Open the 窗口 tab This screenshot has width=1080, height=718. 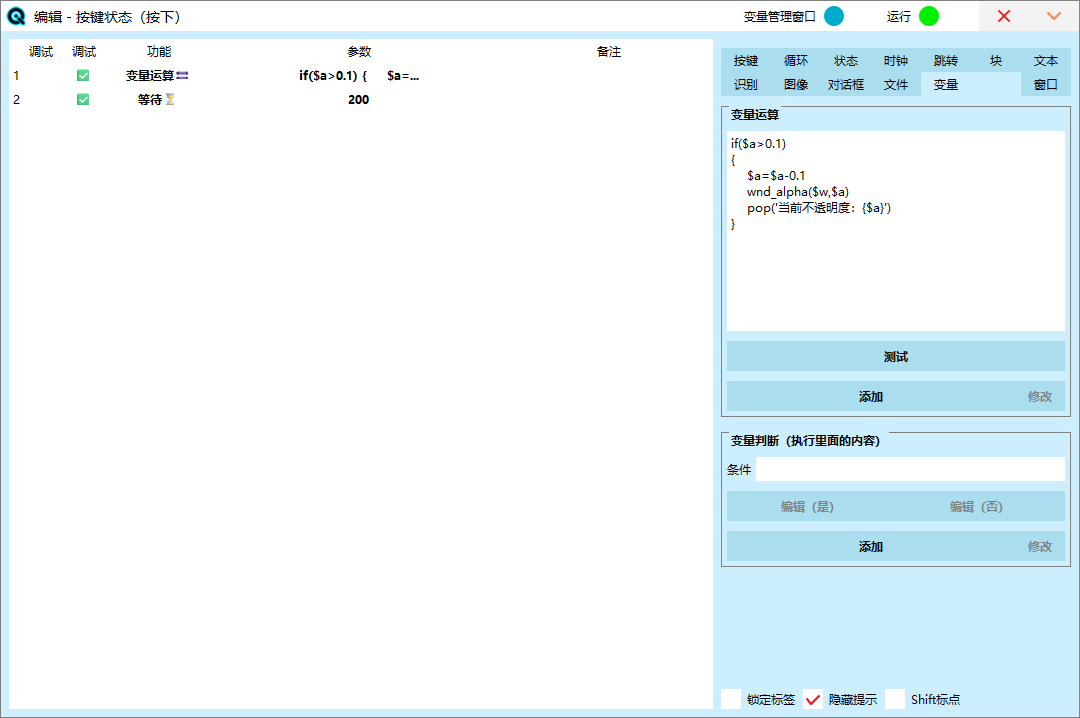pyautogui.click(x=1046, y=85)
